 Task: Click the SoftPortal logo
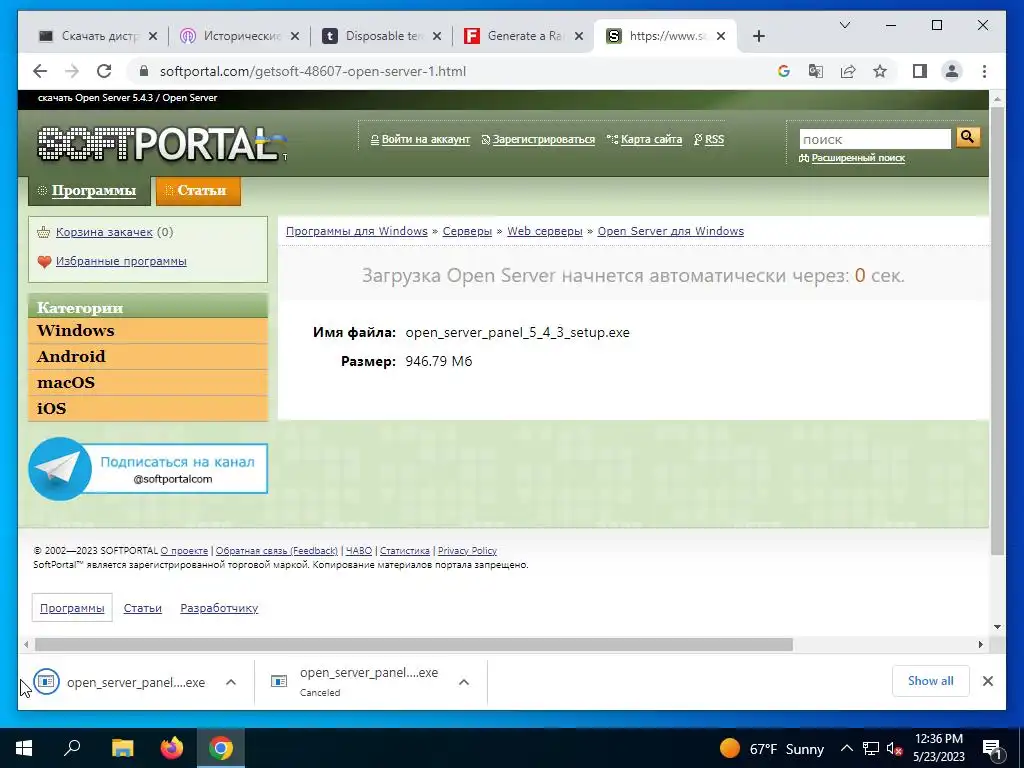tap(162, 144)
